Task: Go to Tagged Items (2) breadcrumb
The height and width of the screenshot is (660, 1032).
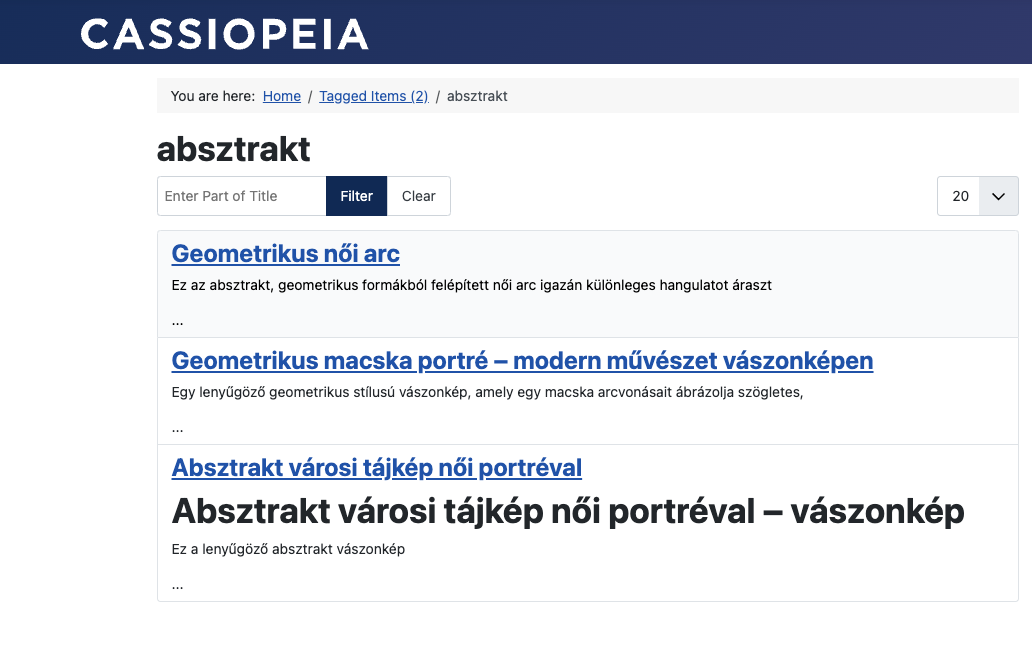Action: point(373,96)
